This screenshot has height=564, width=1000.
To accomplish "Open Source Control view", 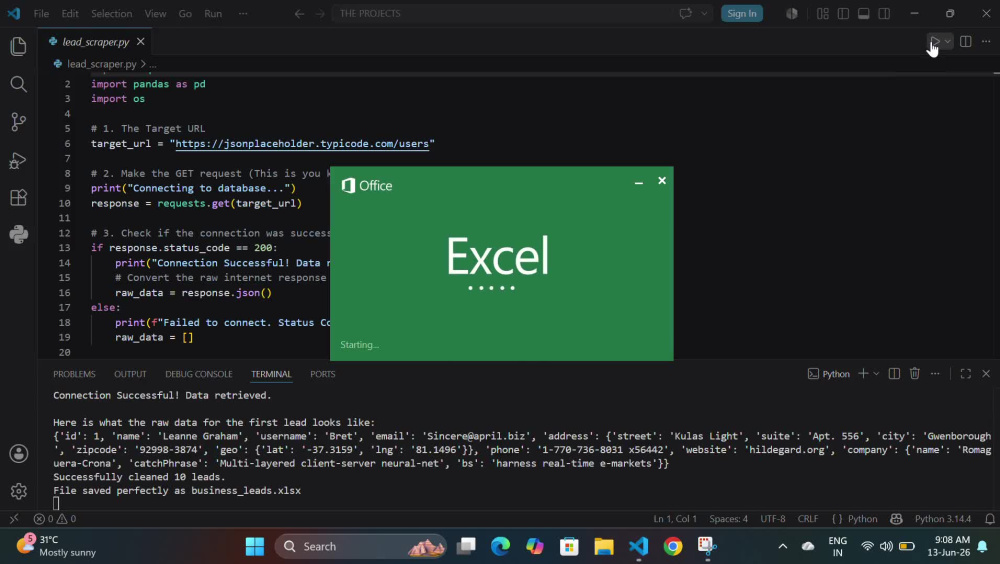I will click(18, 122).
